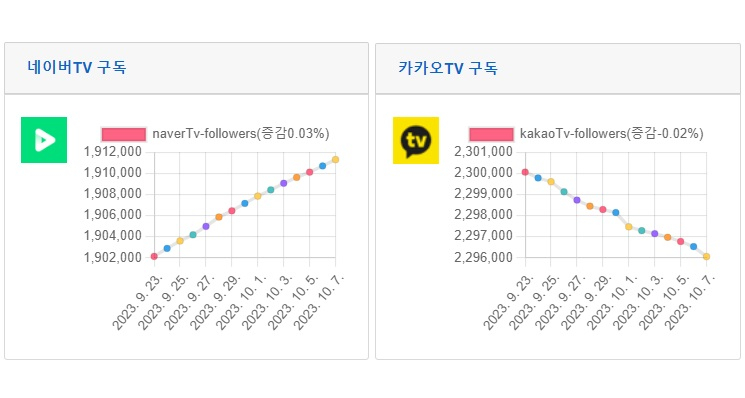Select the last yellow data point on Naver chart

pos(335,160)
